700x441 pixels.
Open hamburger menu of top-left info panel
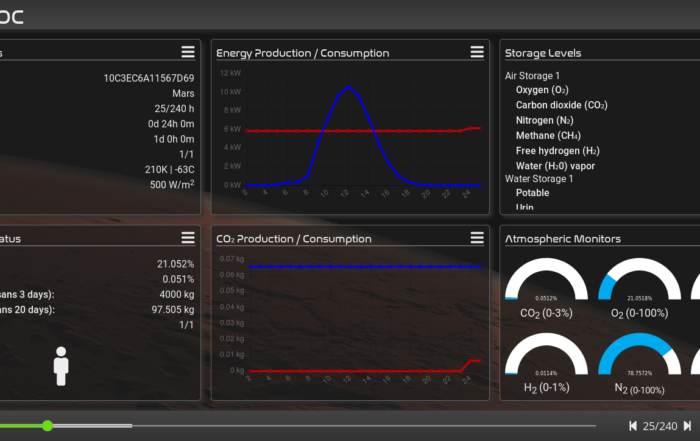(x=187, y=52)
